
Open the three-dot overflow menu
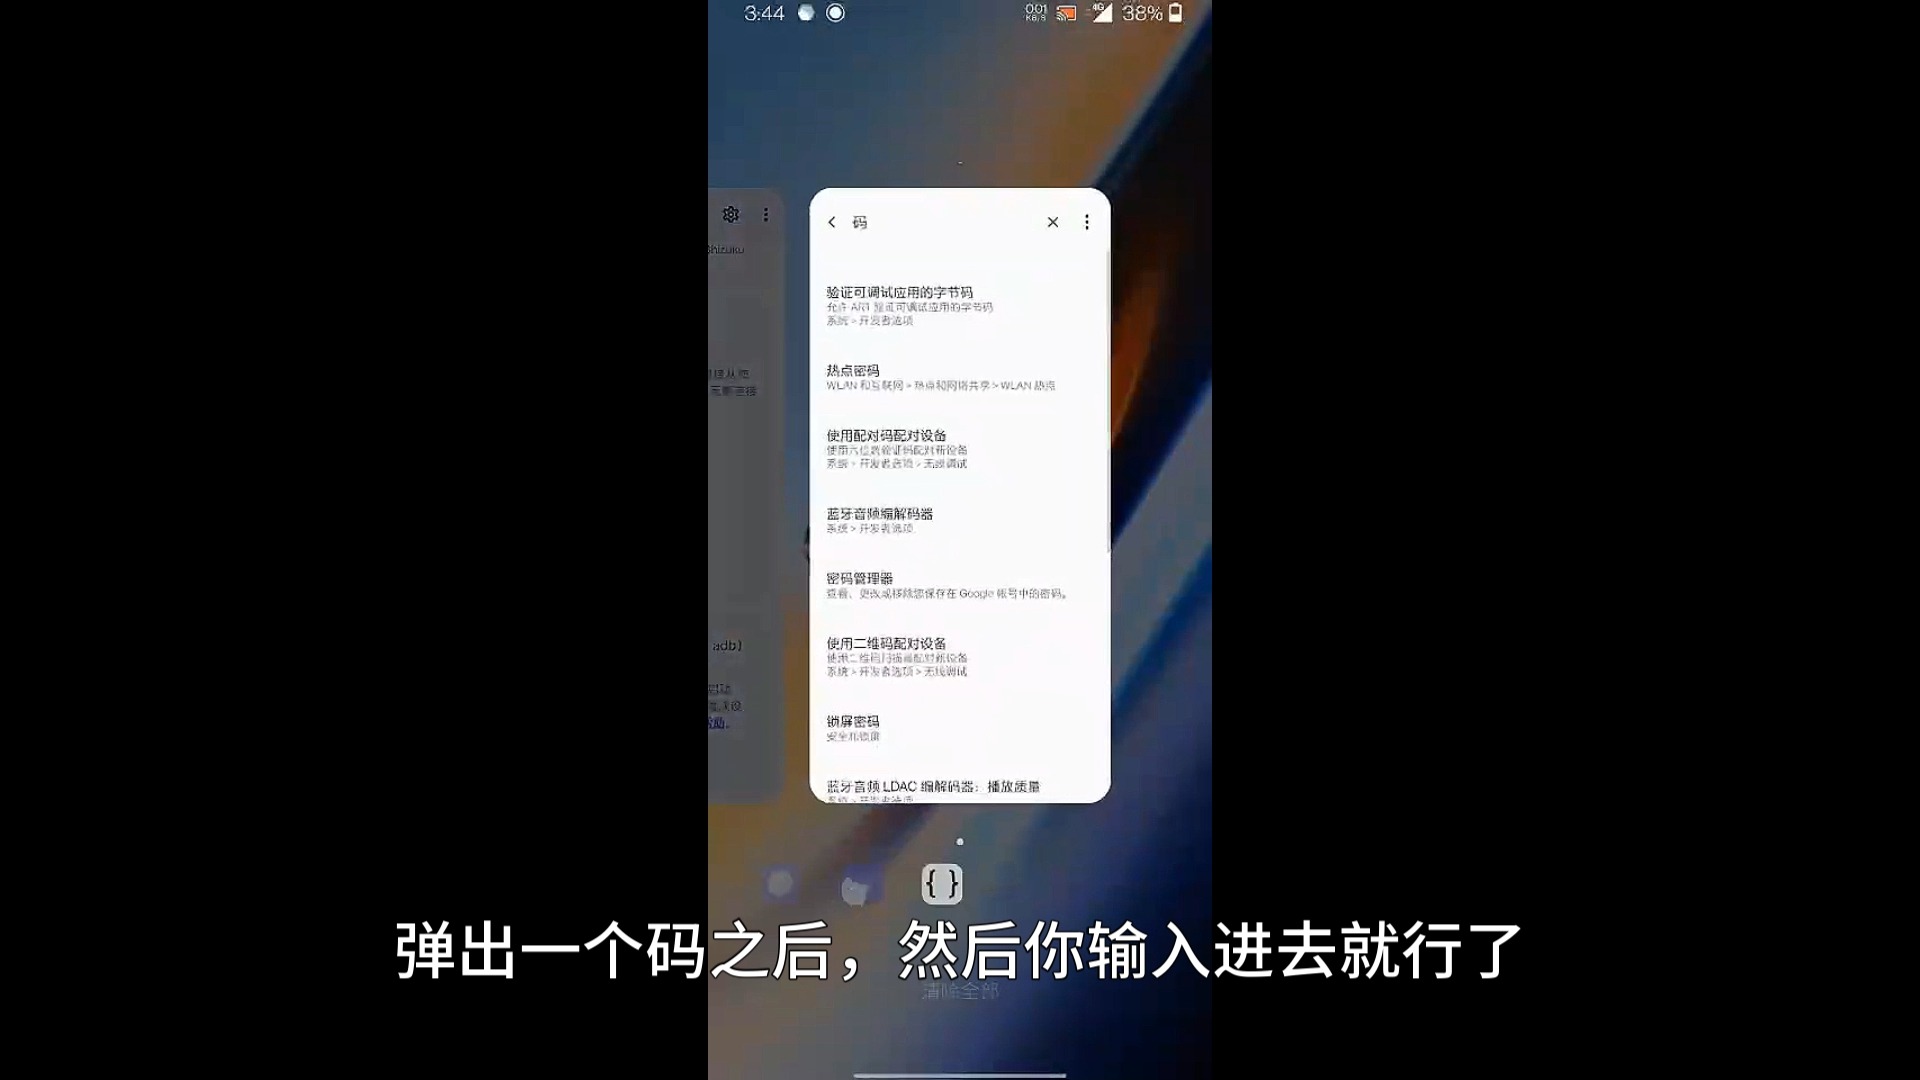click(1087, 222)
